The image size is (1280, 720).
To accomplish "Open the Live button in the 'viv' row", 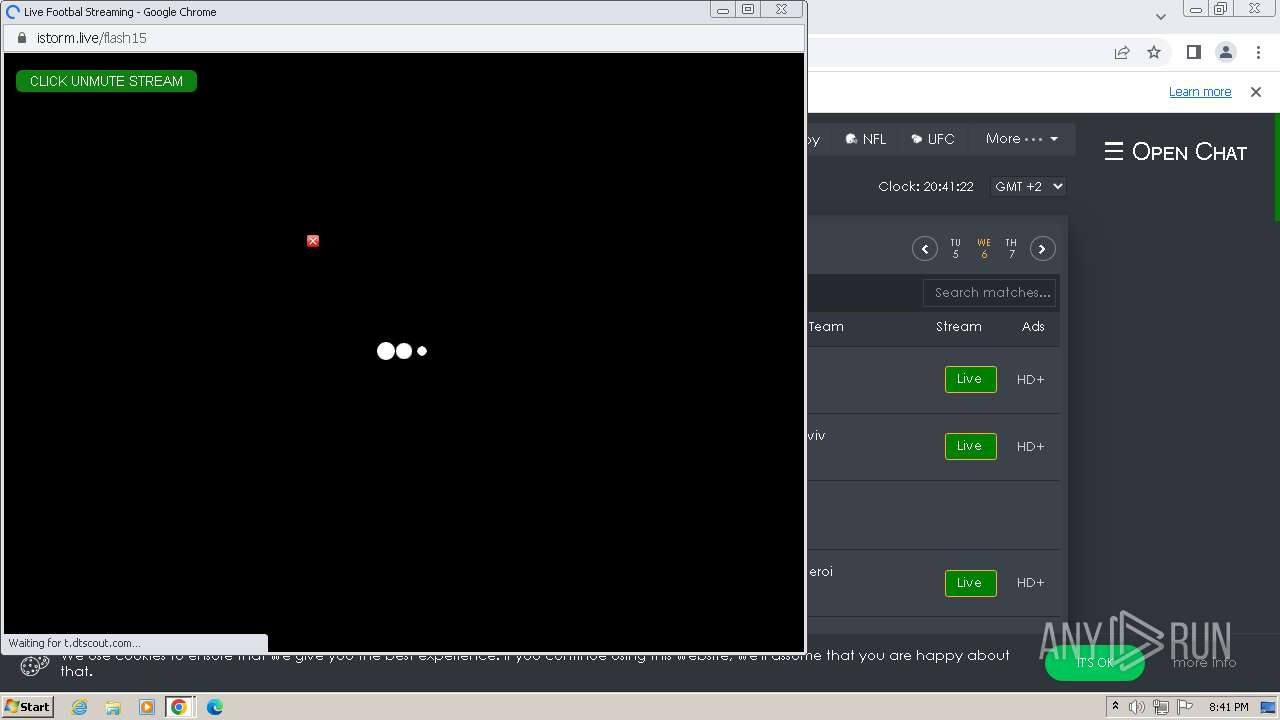I will (x=970, y=446).
